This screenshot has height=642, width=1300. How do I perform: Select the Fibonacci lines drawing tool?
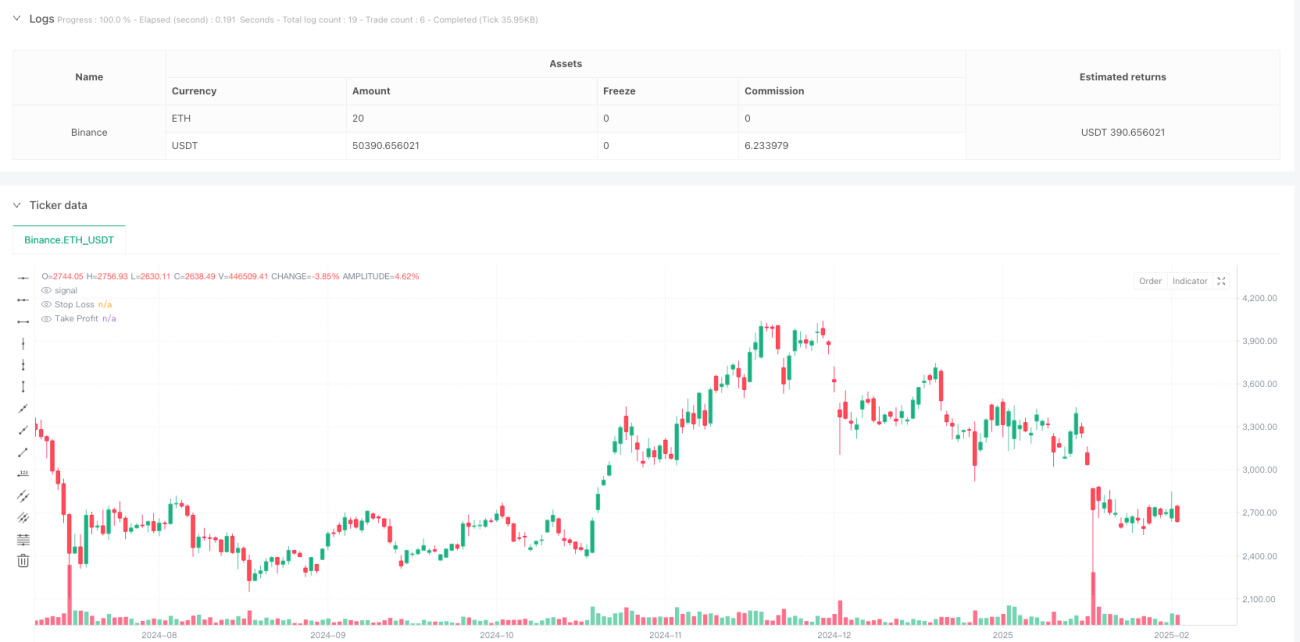point(23,539)
